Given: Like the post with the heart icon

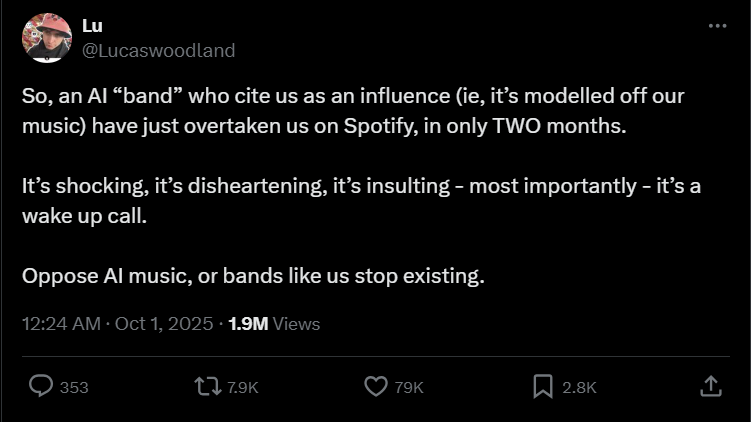Looking at the screenshot, I should tap(376, 386).
